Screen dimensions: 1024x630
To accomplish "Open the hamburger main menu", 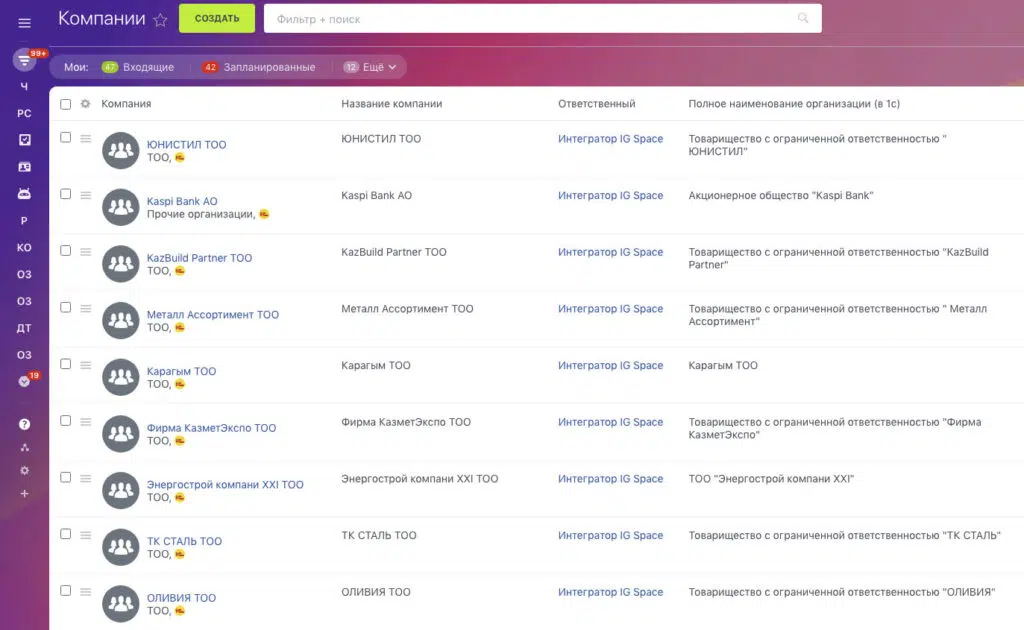I will point(24,23).
